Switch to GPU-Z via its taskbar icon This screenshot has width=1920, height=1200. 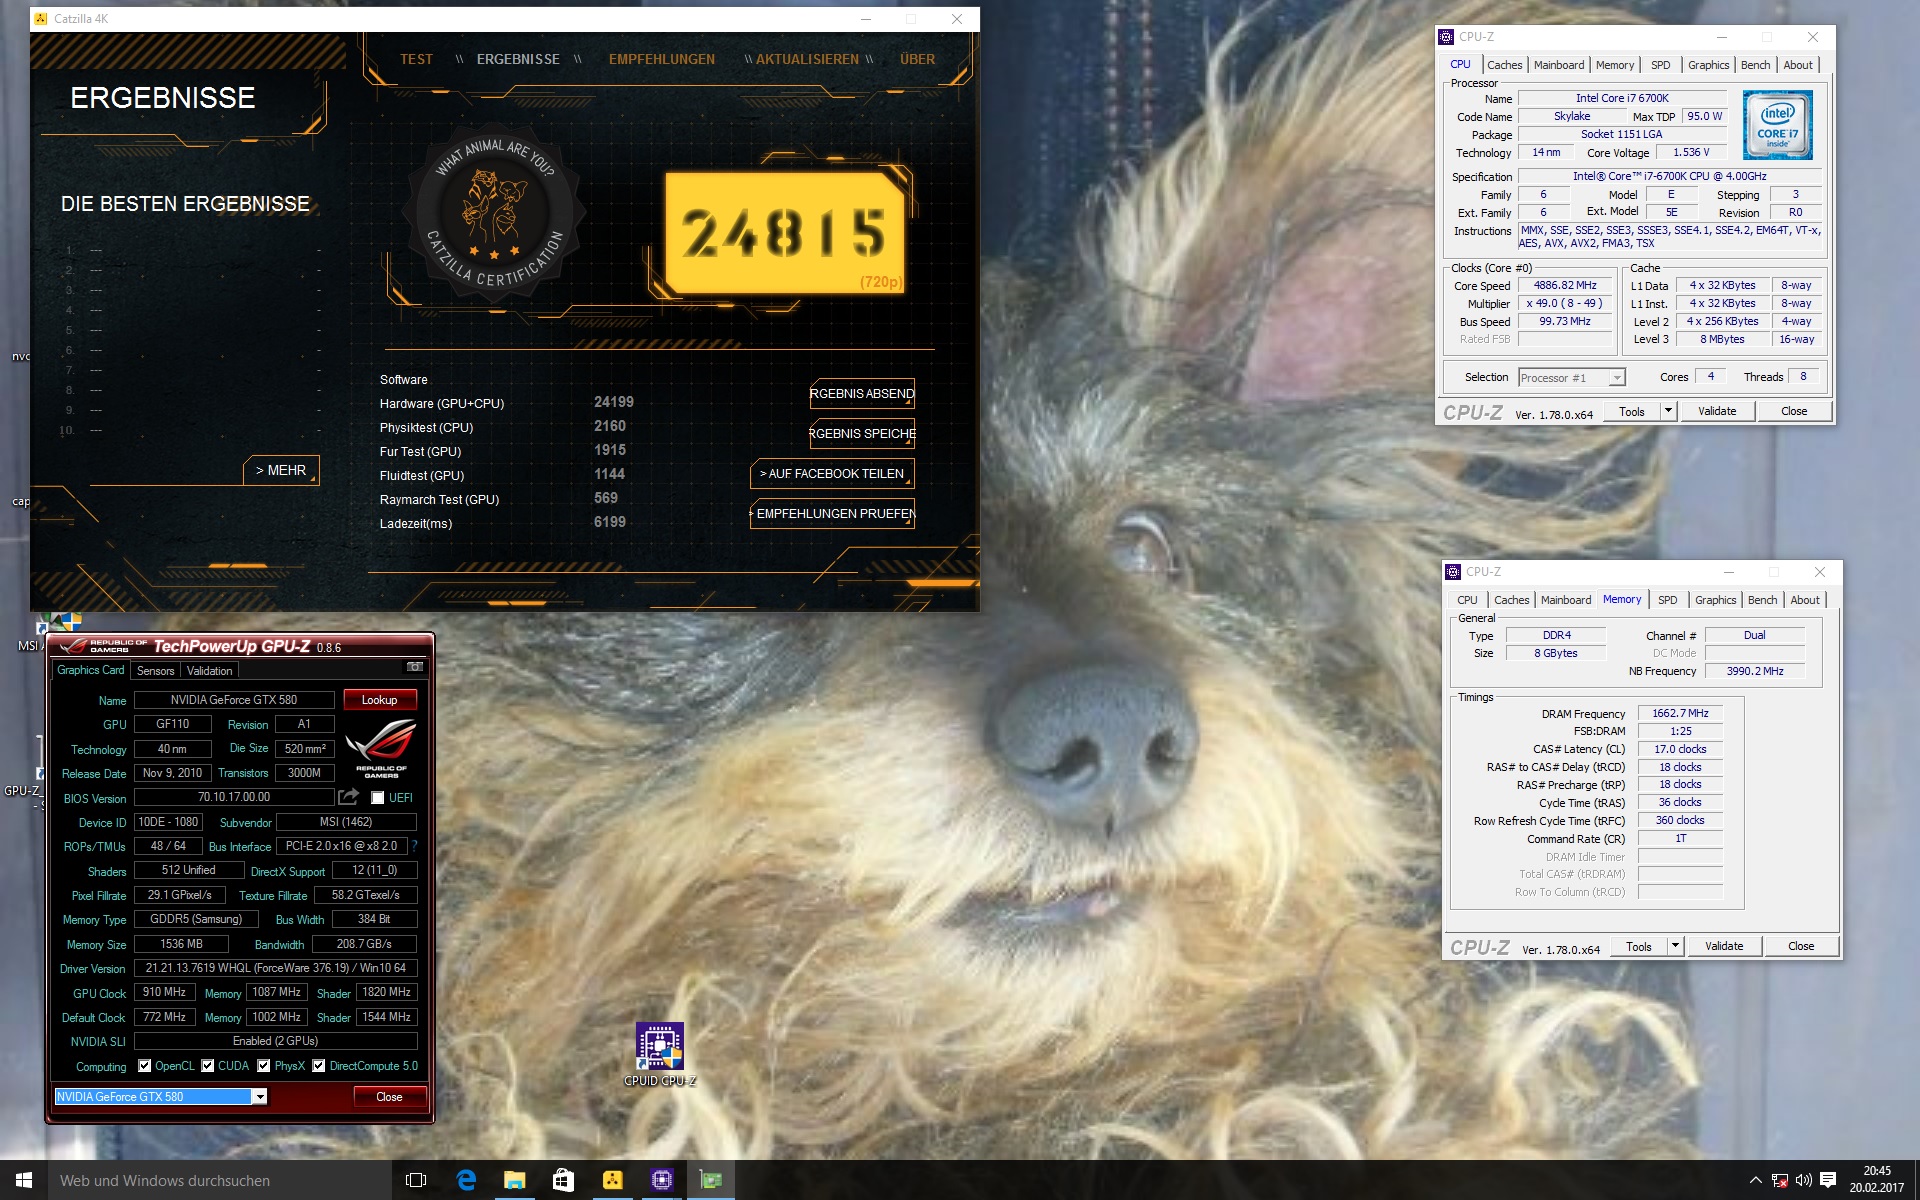point(710,1180)
